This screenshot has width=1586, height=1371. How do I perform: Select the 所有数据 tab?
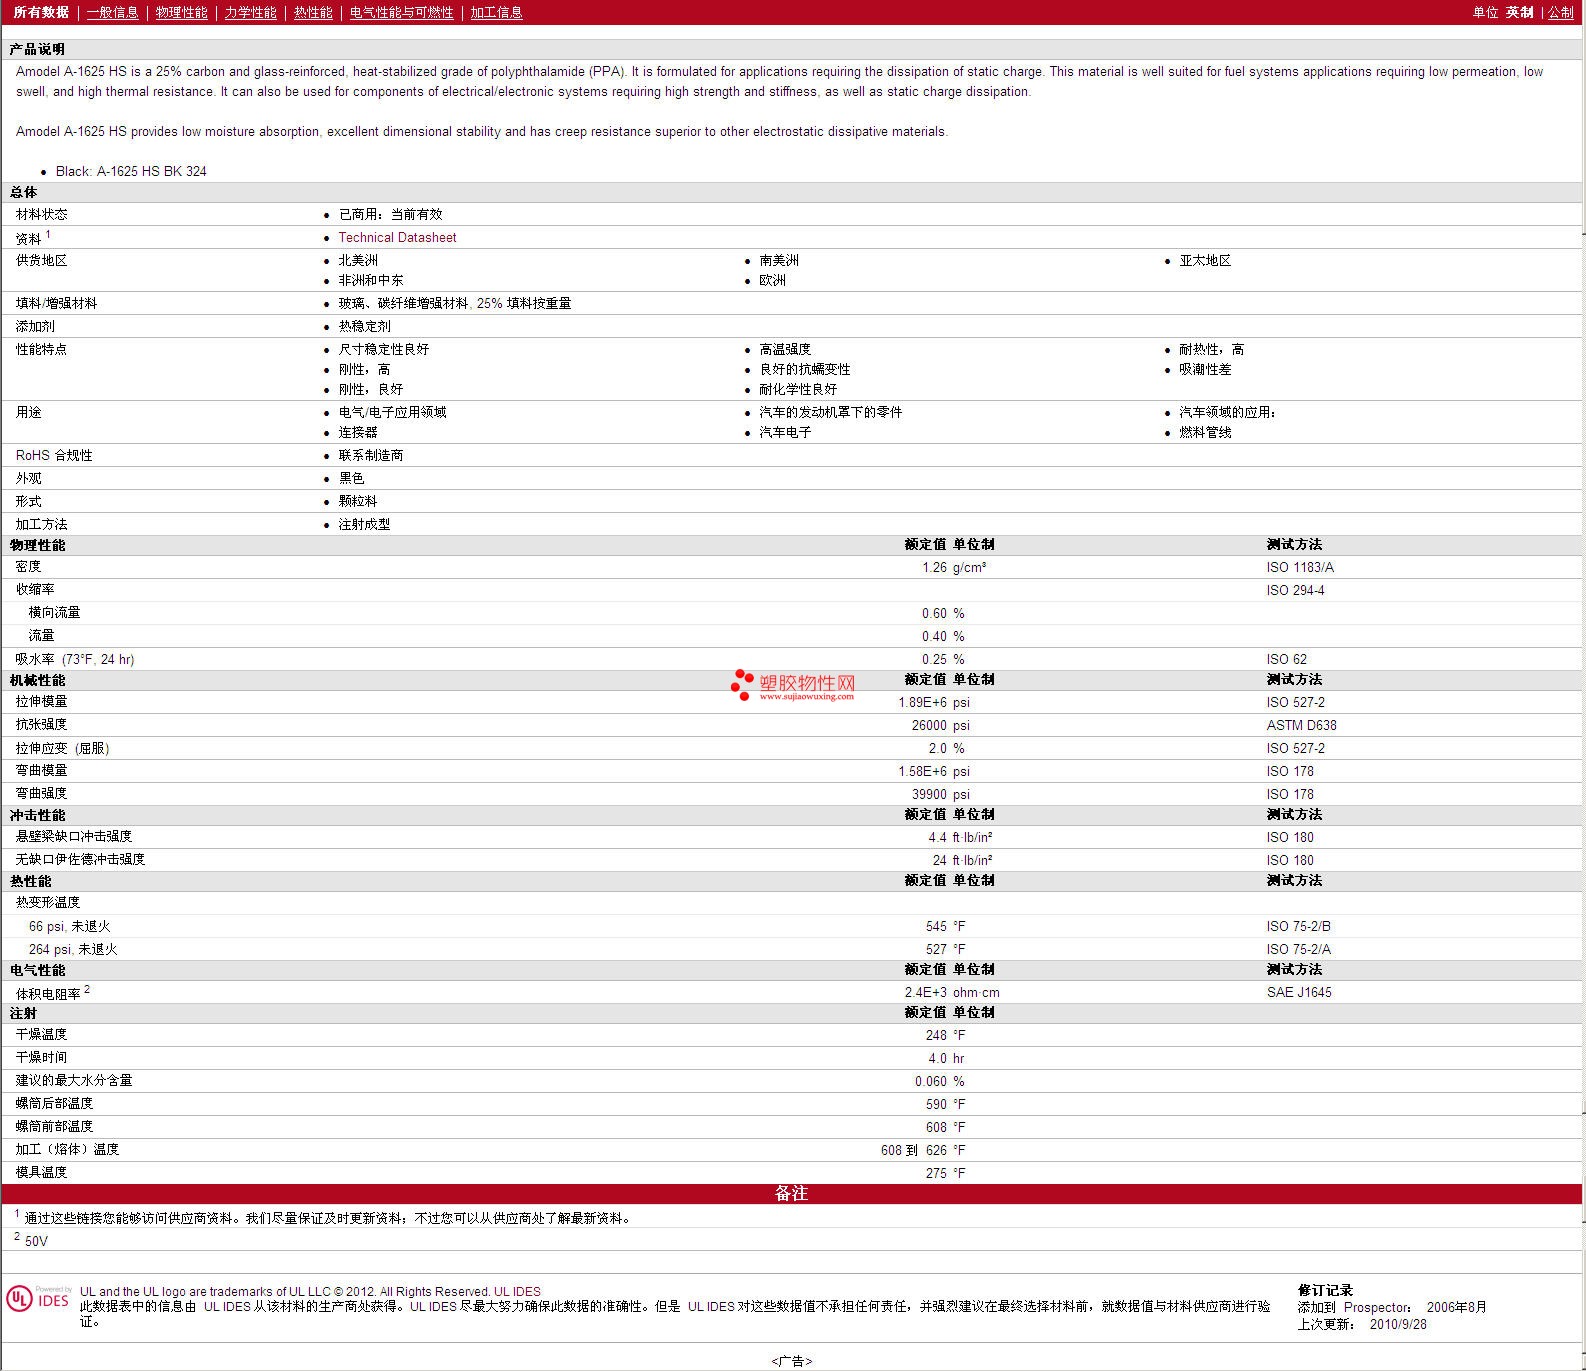[x=41, y=12]
